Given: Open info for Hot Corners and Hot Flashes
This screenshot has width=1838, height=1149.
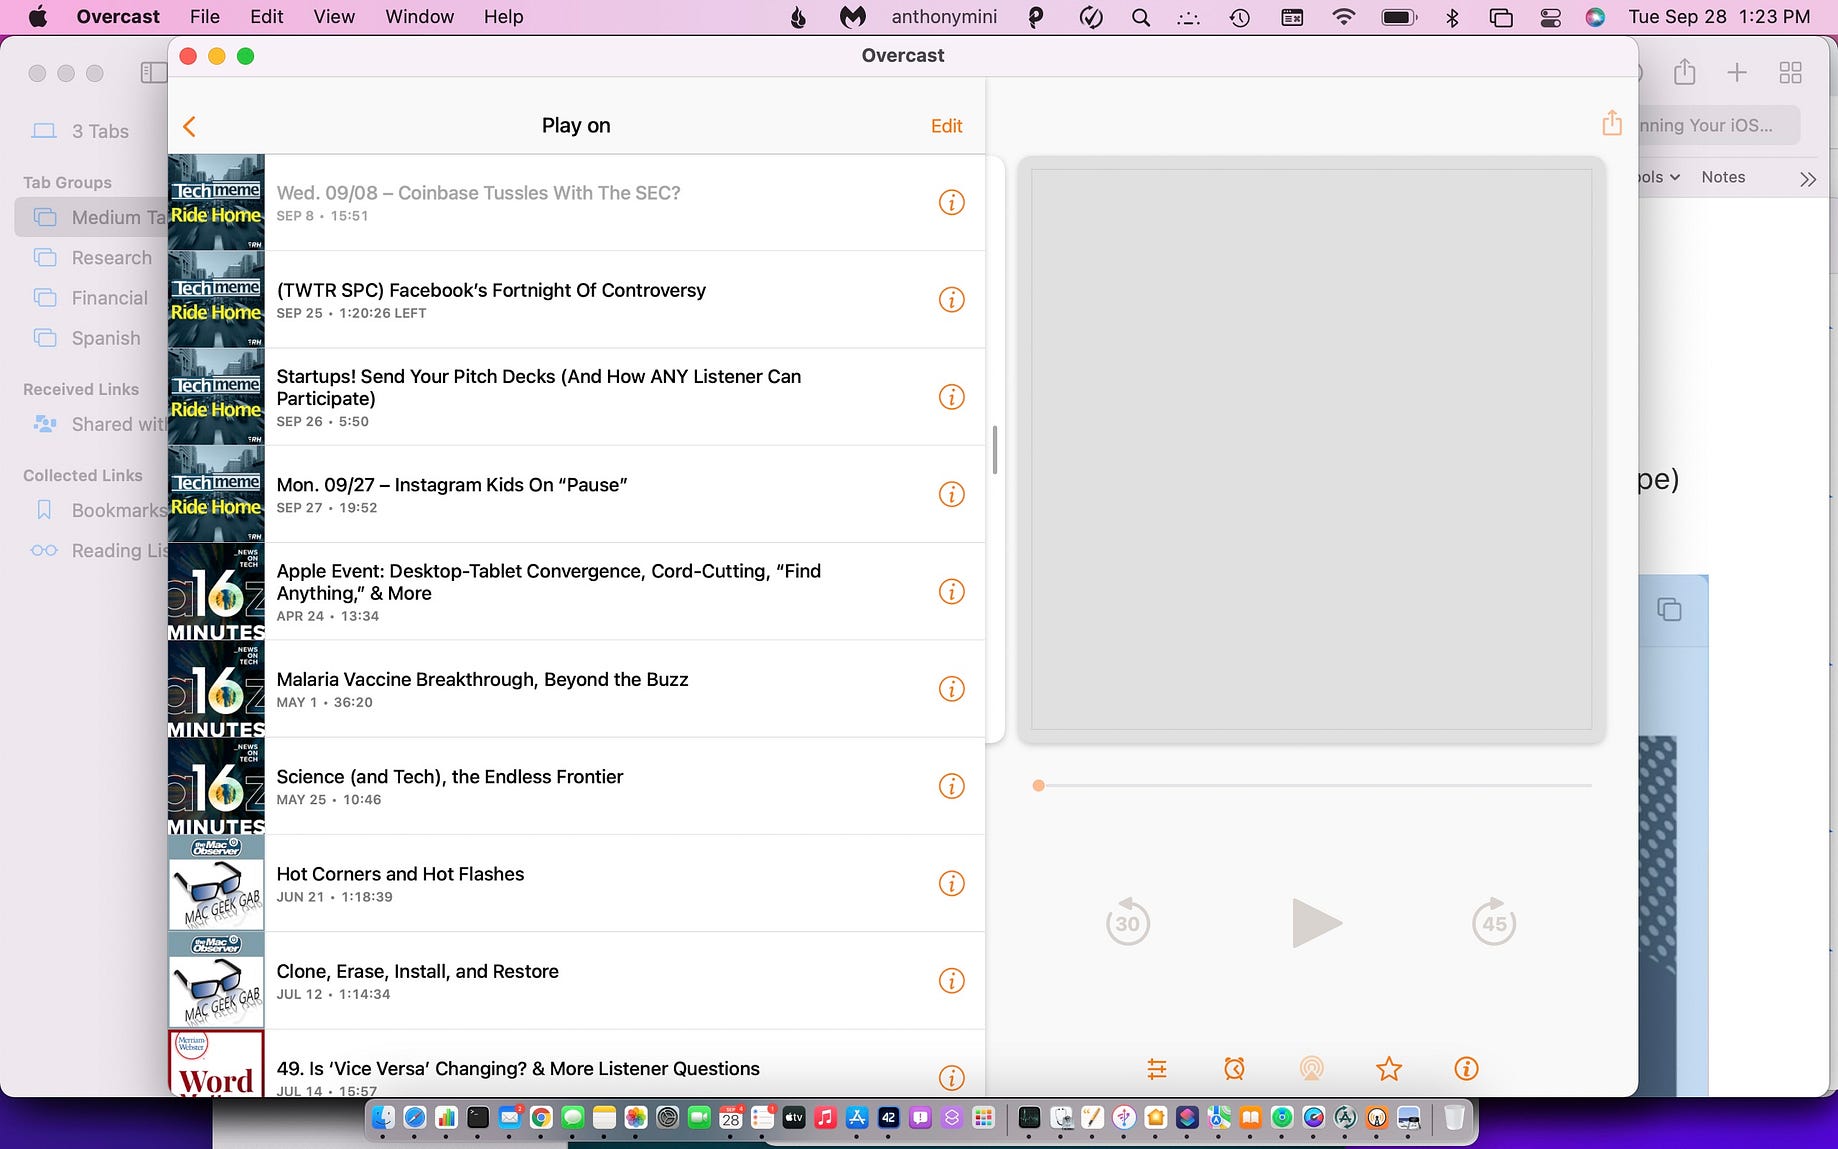Looking at the screenshot, I should pyautogui.click(x=951, y=884).
